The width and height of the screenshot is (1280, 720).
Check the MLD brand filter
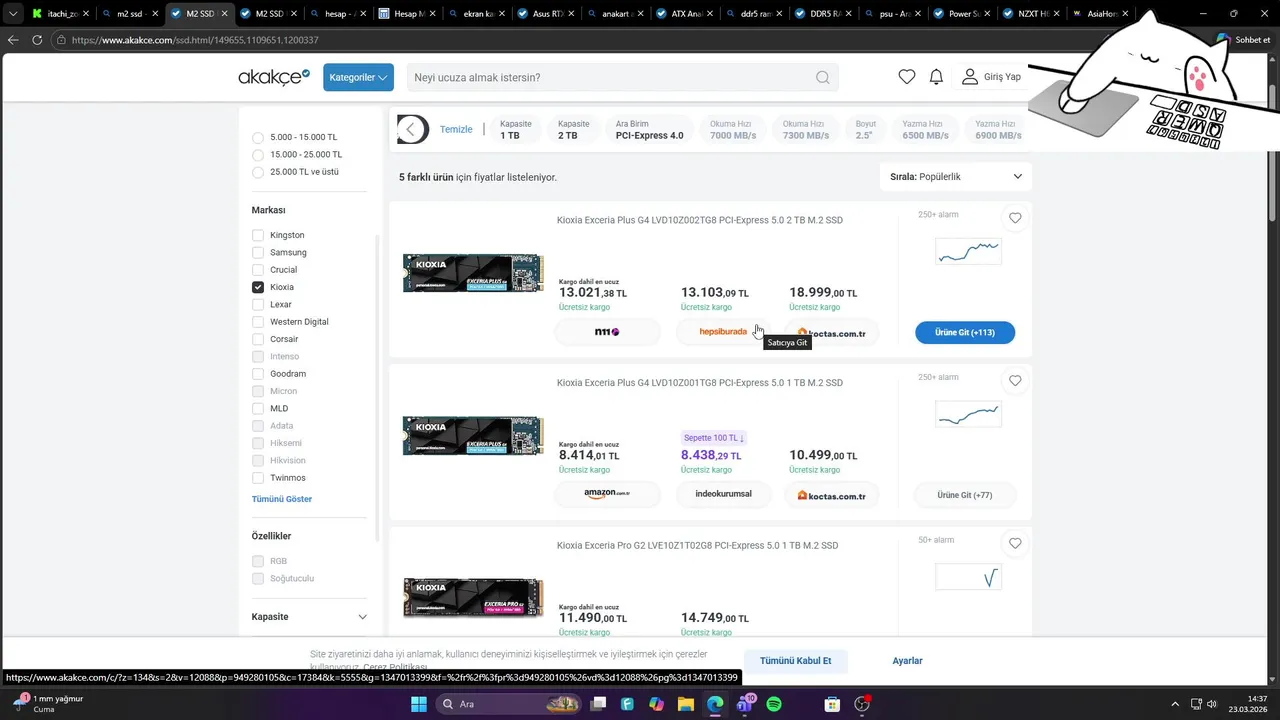(258, 408)
